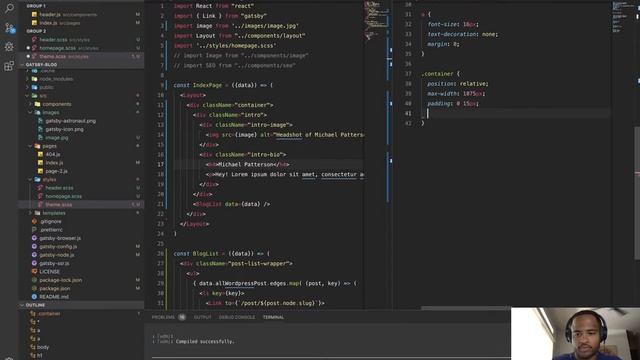640x360 pixels.
Task: Select the '*' selector in Outline
Action: tap(38, 322)
